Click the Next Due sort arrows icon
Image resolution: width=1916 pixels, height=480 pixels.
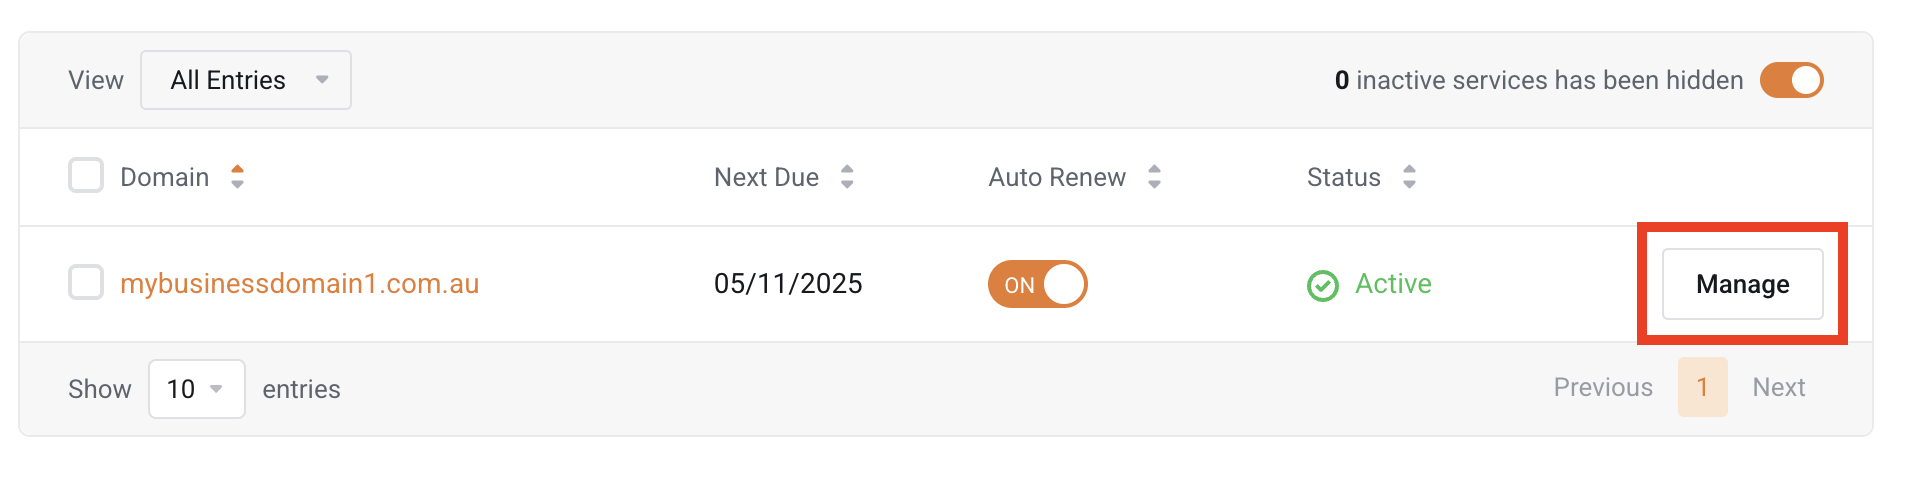847,177
